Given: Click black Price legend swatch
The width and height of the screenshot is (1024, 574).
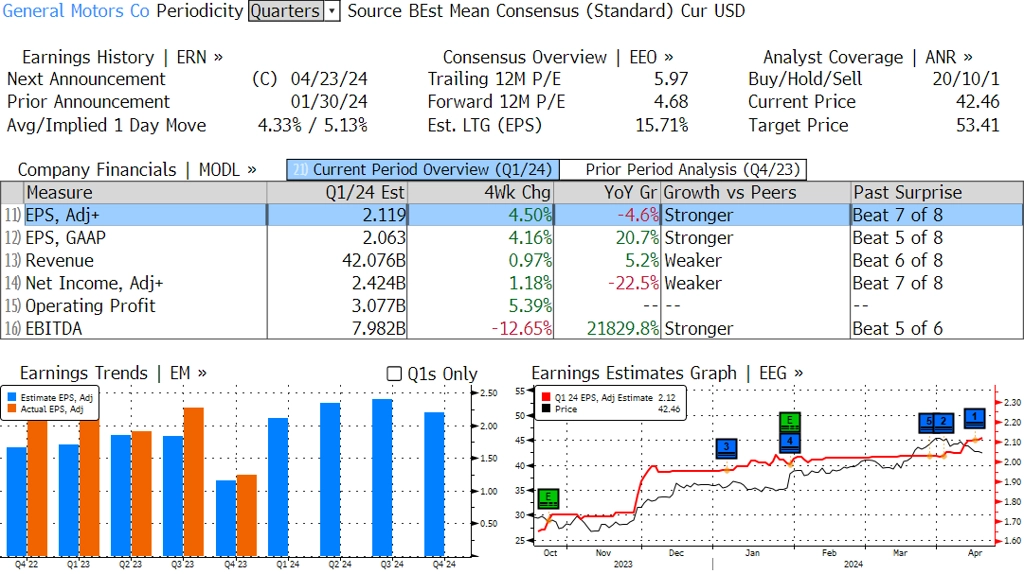Looking at the screenshot, I should tap(546, 409).
